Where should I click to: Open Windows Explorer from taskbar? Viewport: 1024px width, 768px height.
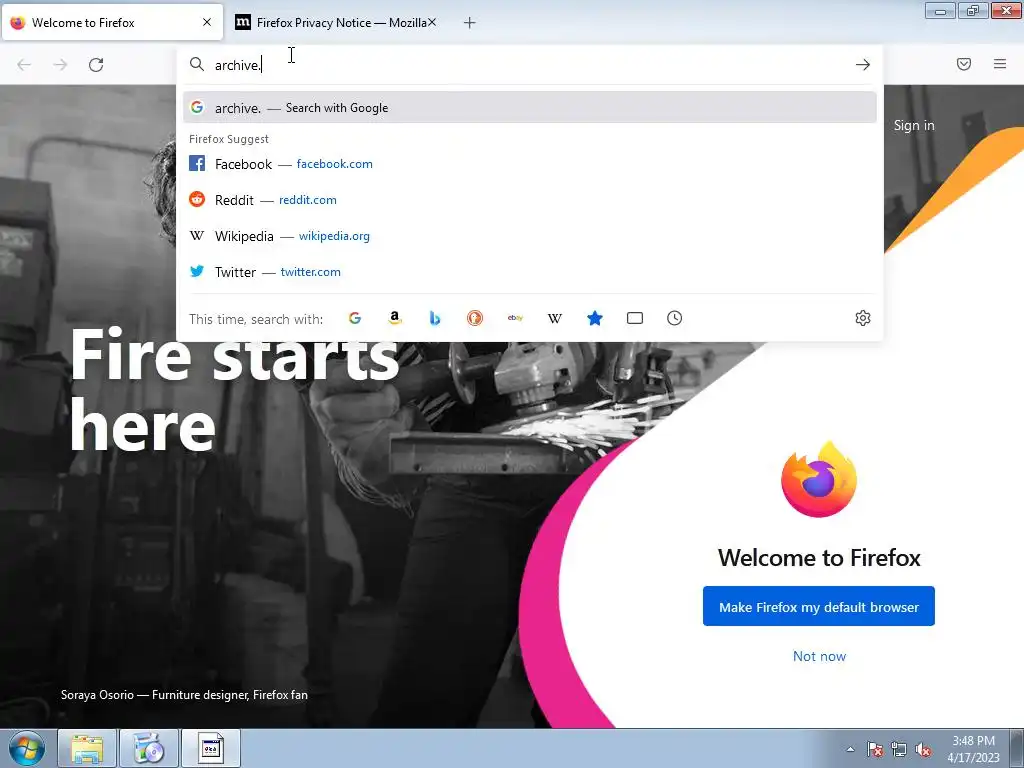tap(87, 748)
